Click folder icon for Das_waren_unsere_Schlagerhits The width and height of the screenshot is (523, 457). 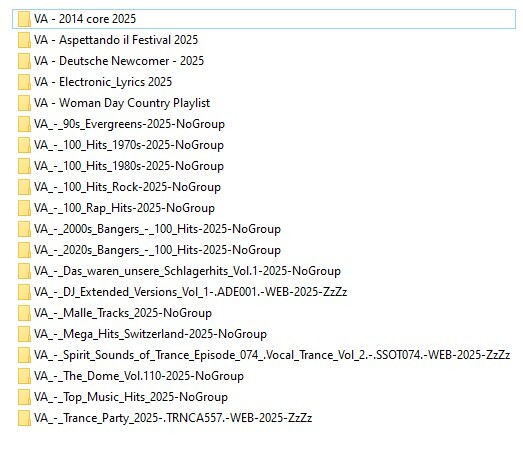24,271
